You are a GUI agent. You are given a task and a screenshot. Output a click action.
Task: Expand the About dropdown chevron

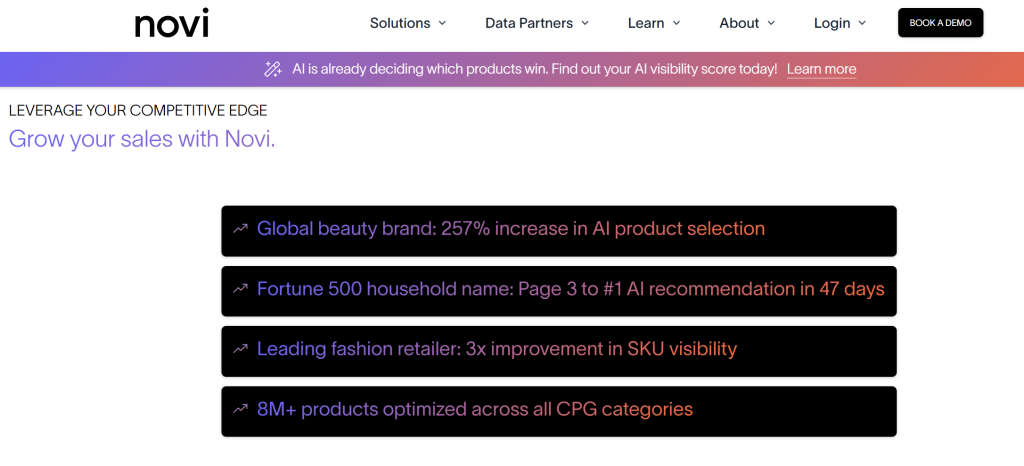(771, 23)
